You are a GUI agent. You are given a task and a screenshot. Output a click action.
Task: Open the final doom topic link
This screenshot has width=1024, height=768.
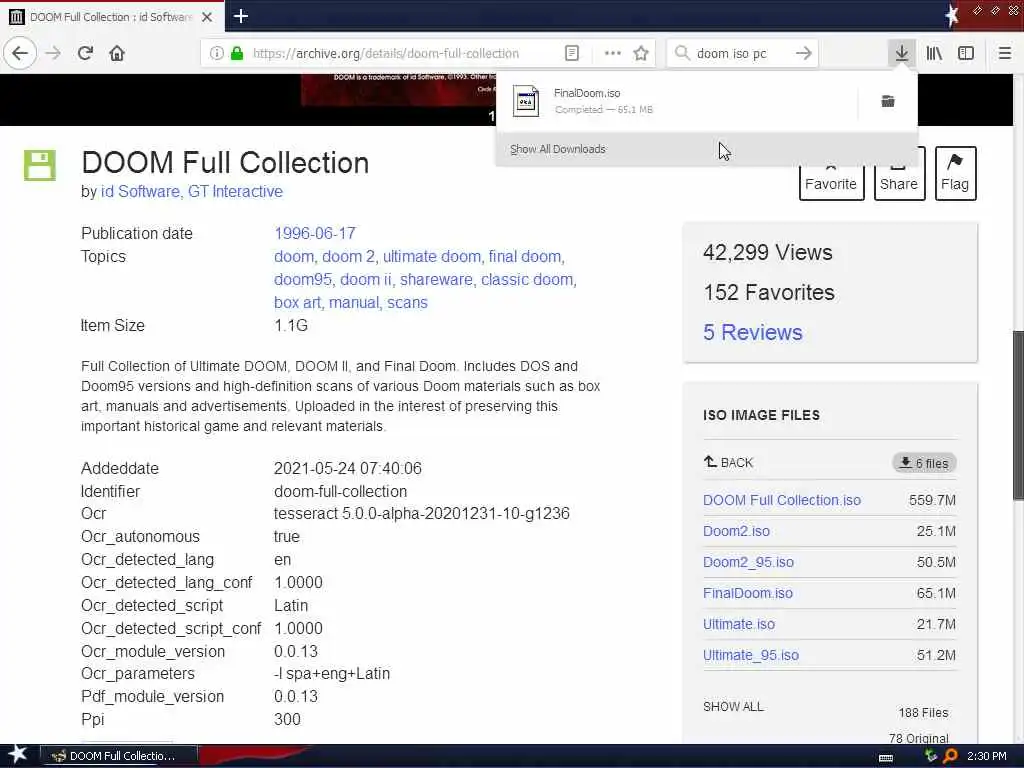tap(525, 257)
